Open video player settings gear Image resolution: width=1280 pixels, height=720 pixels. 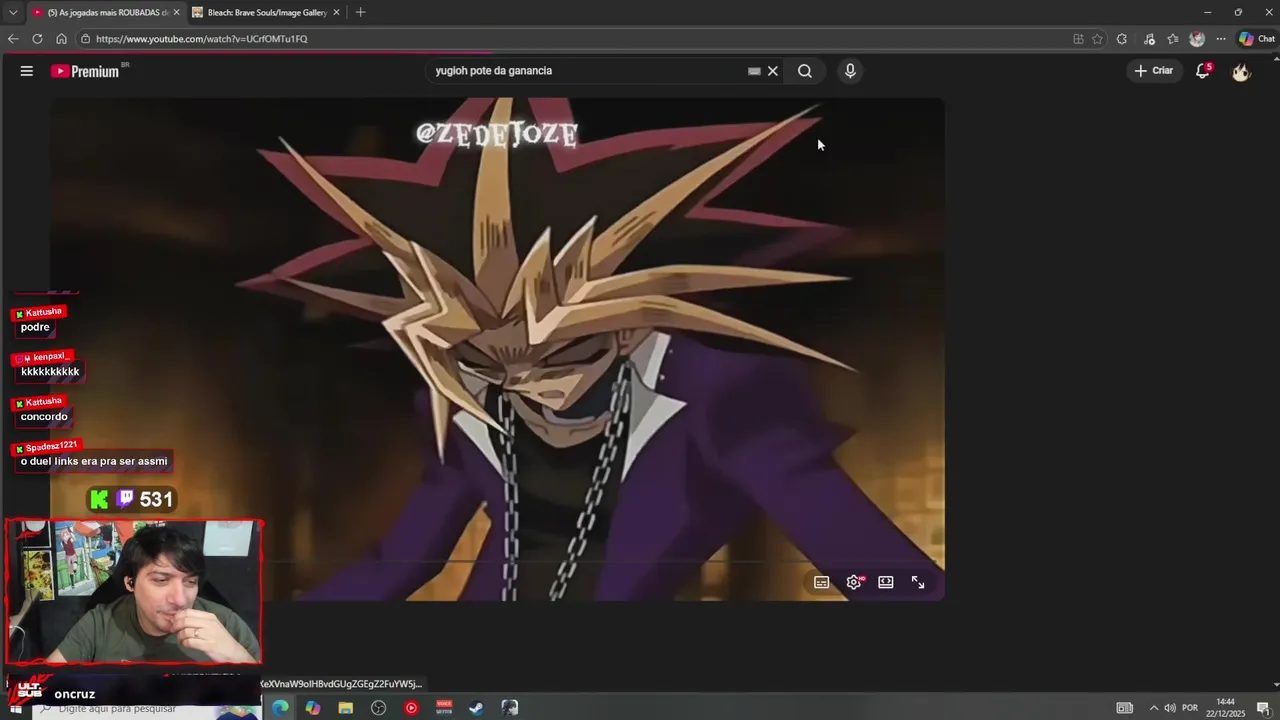pos(854,582)
